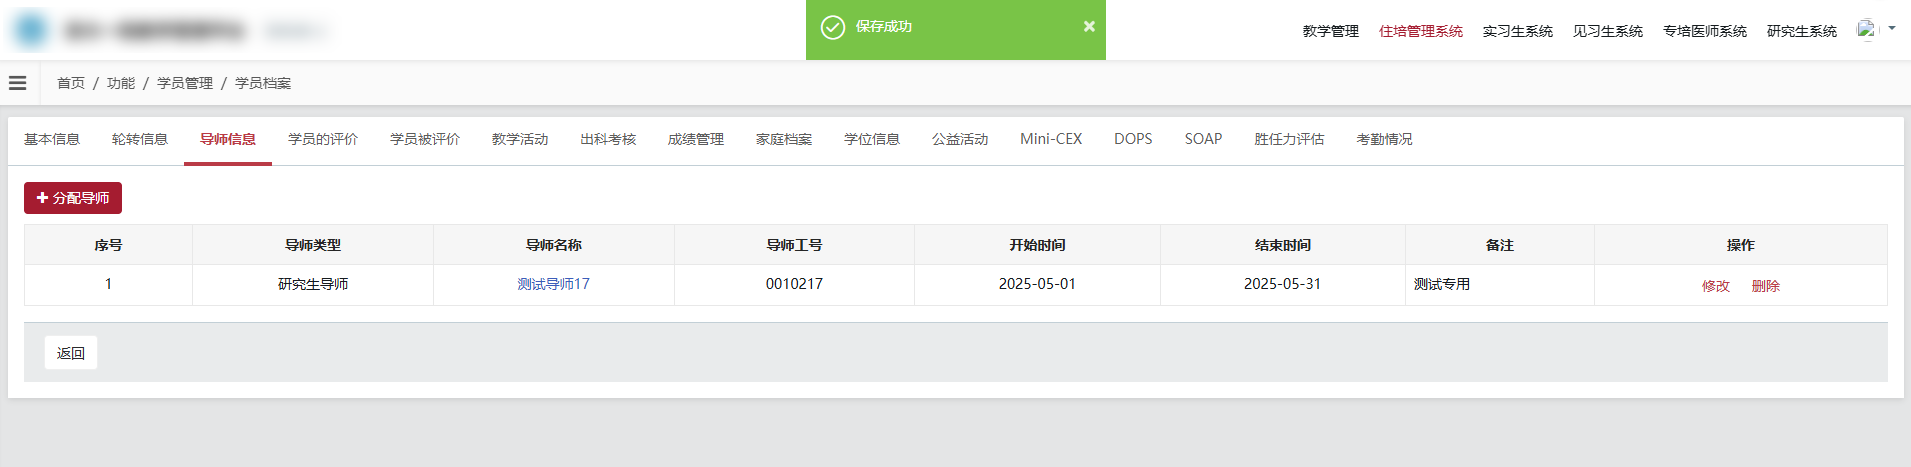Click the 导师类型 column header
Screen dimensions: 1911x467
coord(313,245)
